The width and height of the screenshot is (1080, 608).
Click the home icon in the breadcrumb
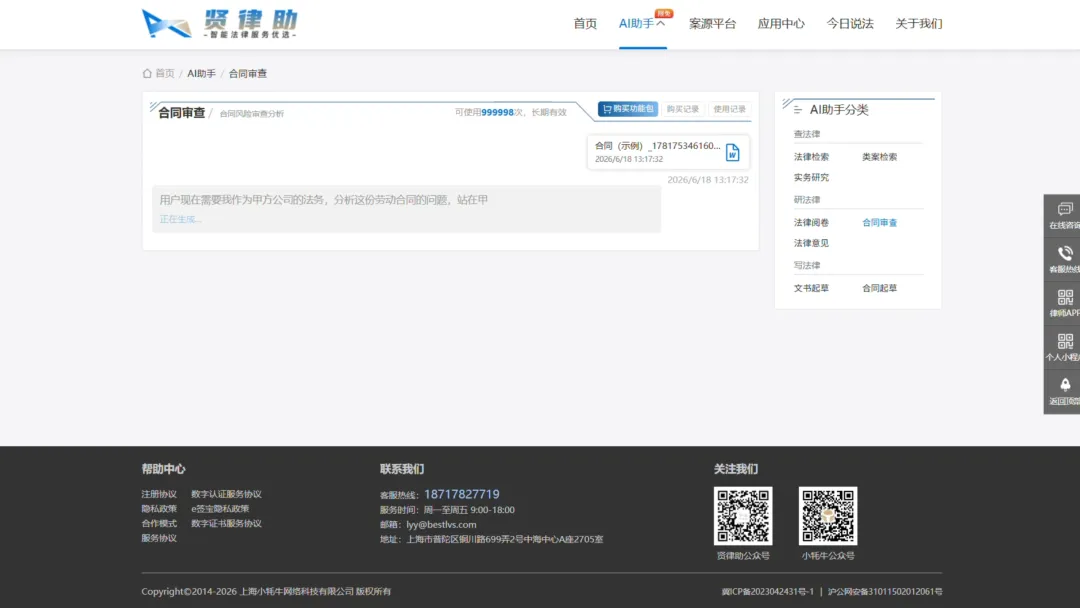pyautogui.click(x=147, y=73)
